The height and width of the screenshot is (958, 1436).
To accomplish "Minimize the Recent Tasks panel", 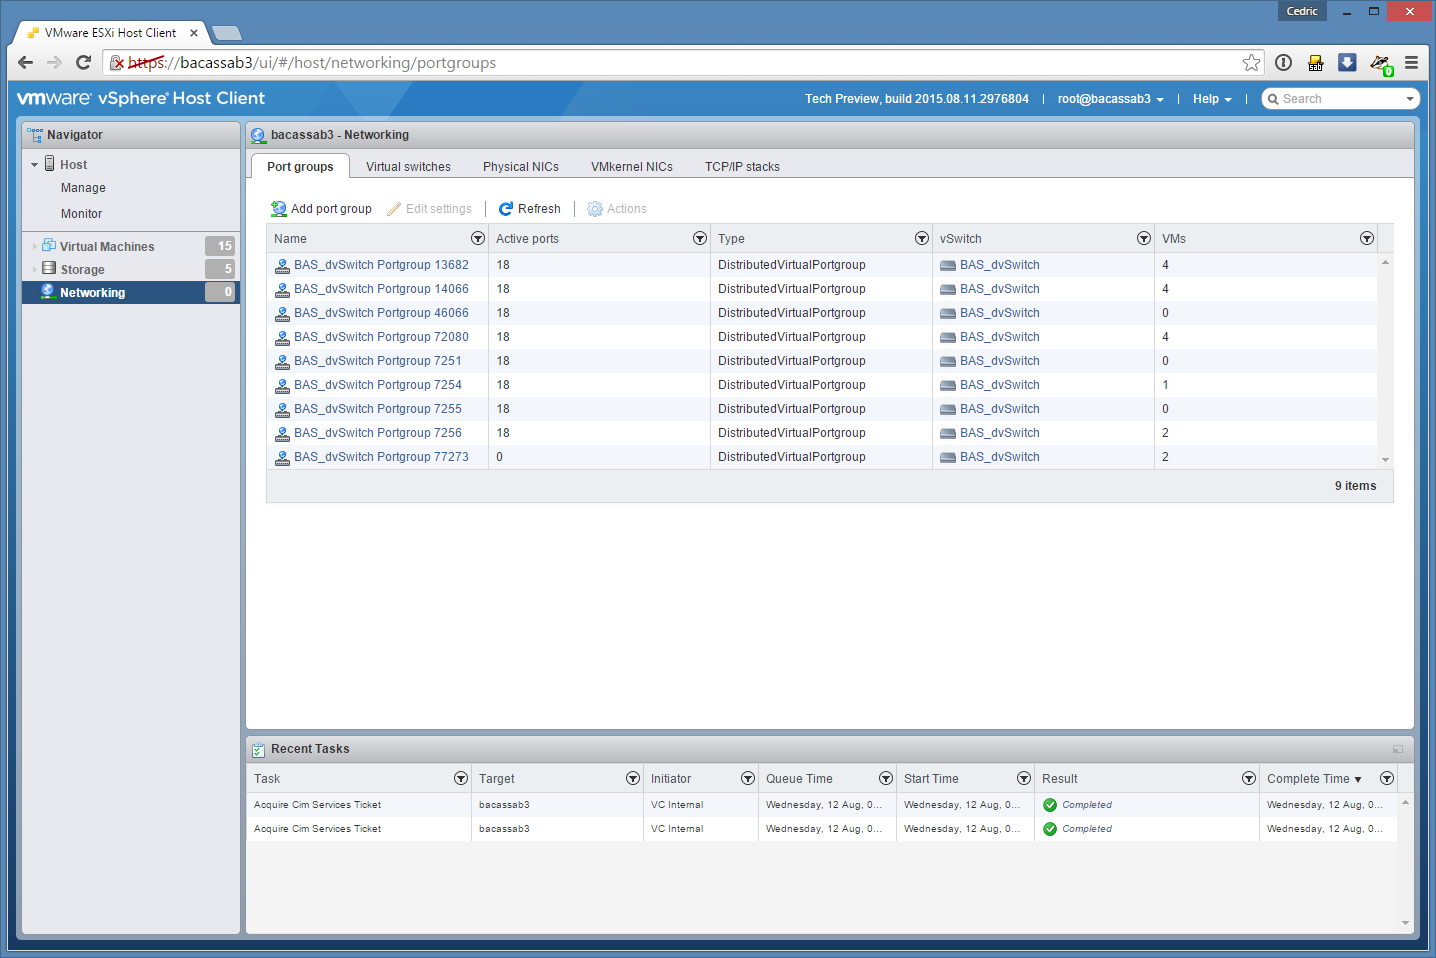I will pyautogui.click(x=1397, y=749).
